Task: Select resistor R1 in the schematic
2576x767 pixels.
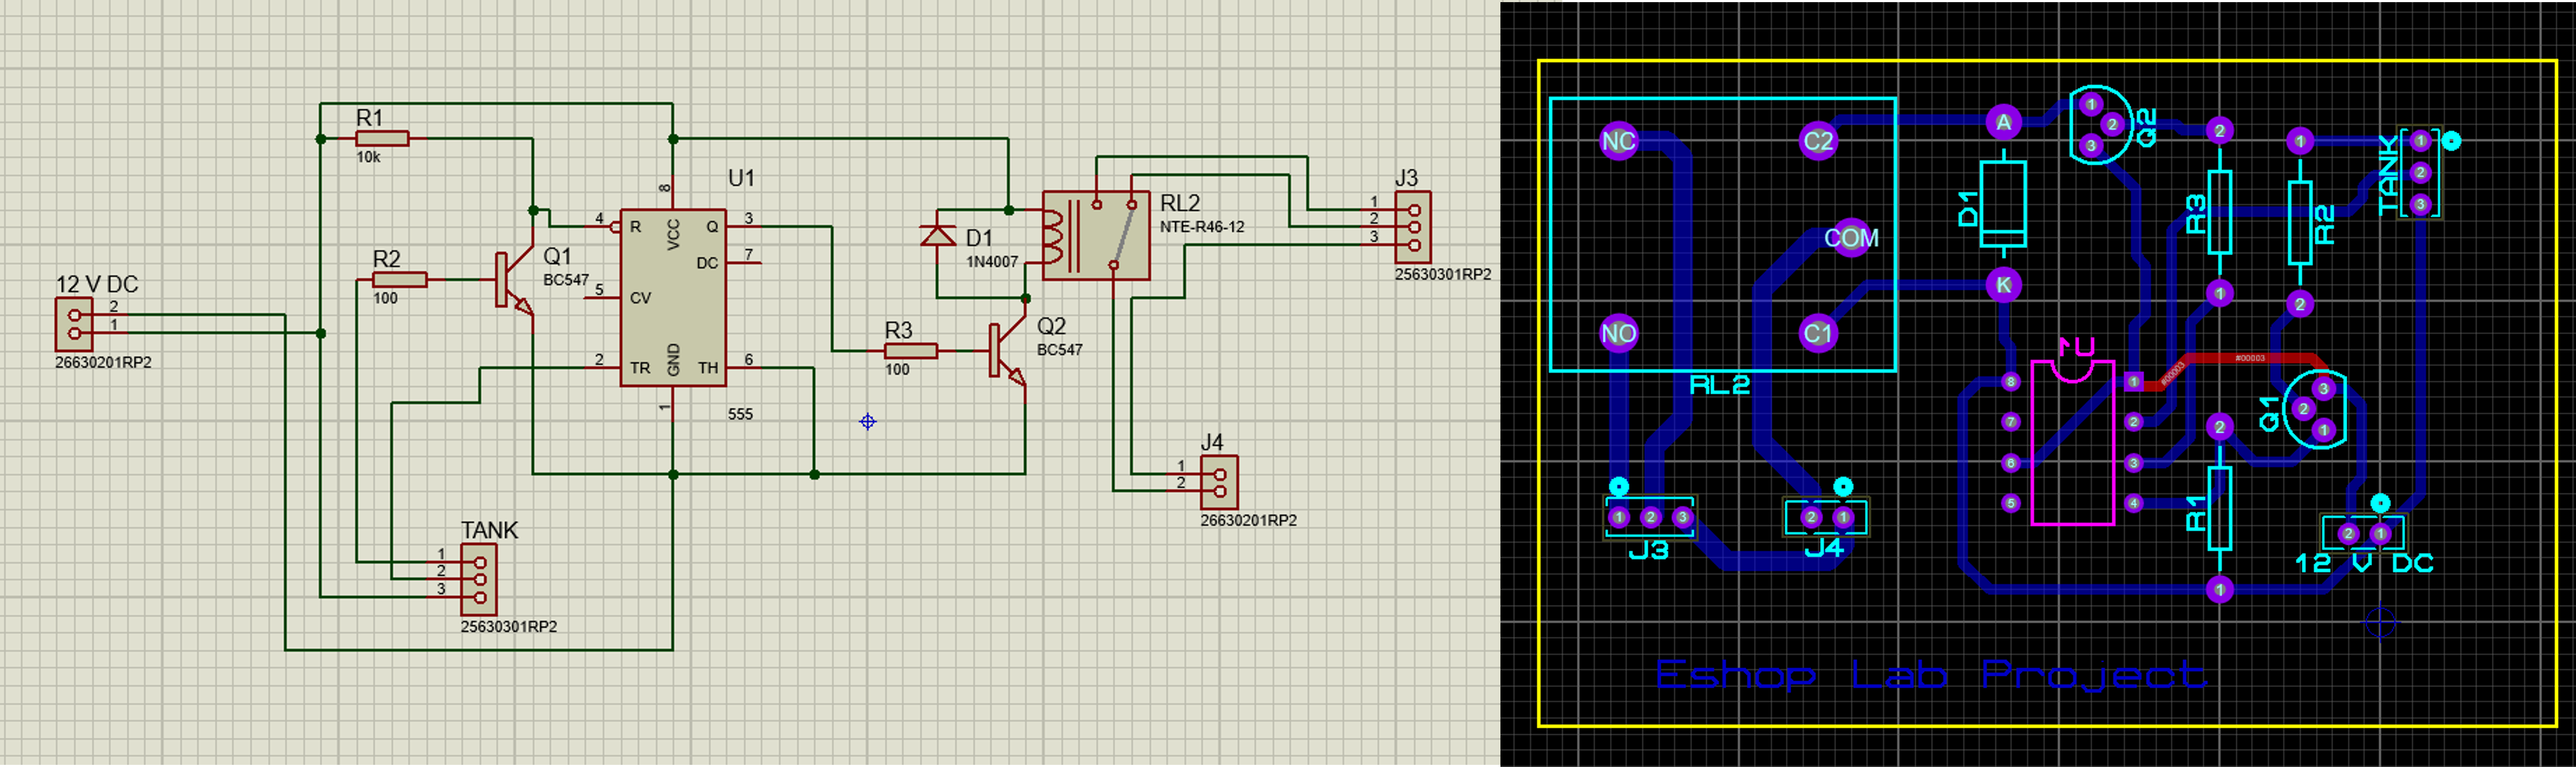Action: pos(382,139)
